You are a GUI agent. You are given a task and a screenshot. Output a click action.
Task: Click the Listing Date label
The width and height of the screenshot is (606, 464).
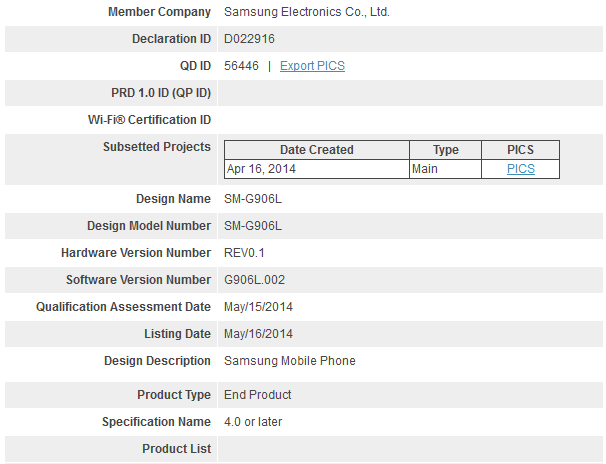click(177, 334)
